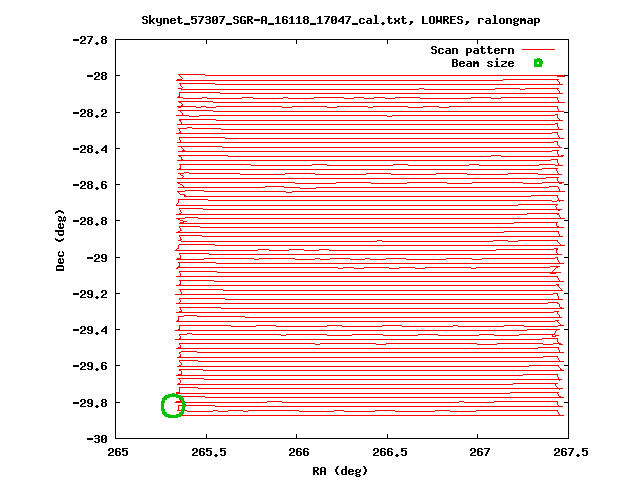Click the 266.5 RA tick label
This screenshot has width=640, height=480.
click(389, 452)
